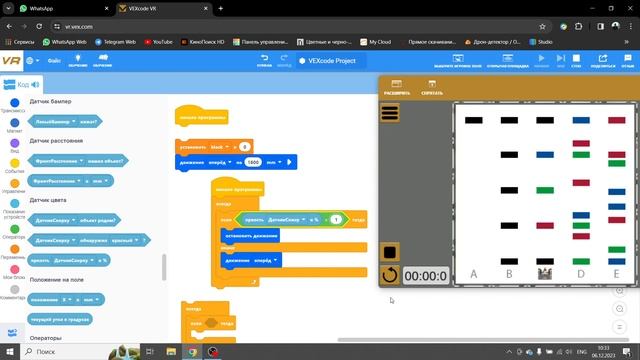
Task: Open the playground hamburger menu
Action: point(390,112)
